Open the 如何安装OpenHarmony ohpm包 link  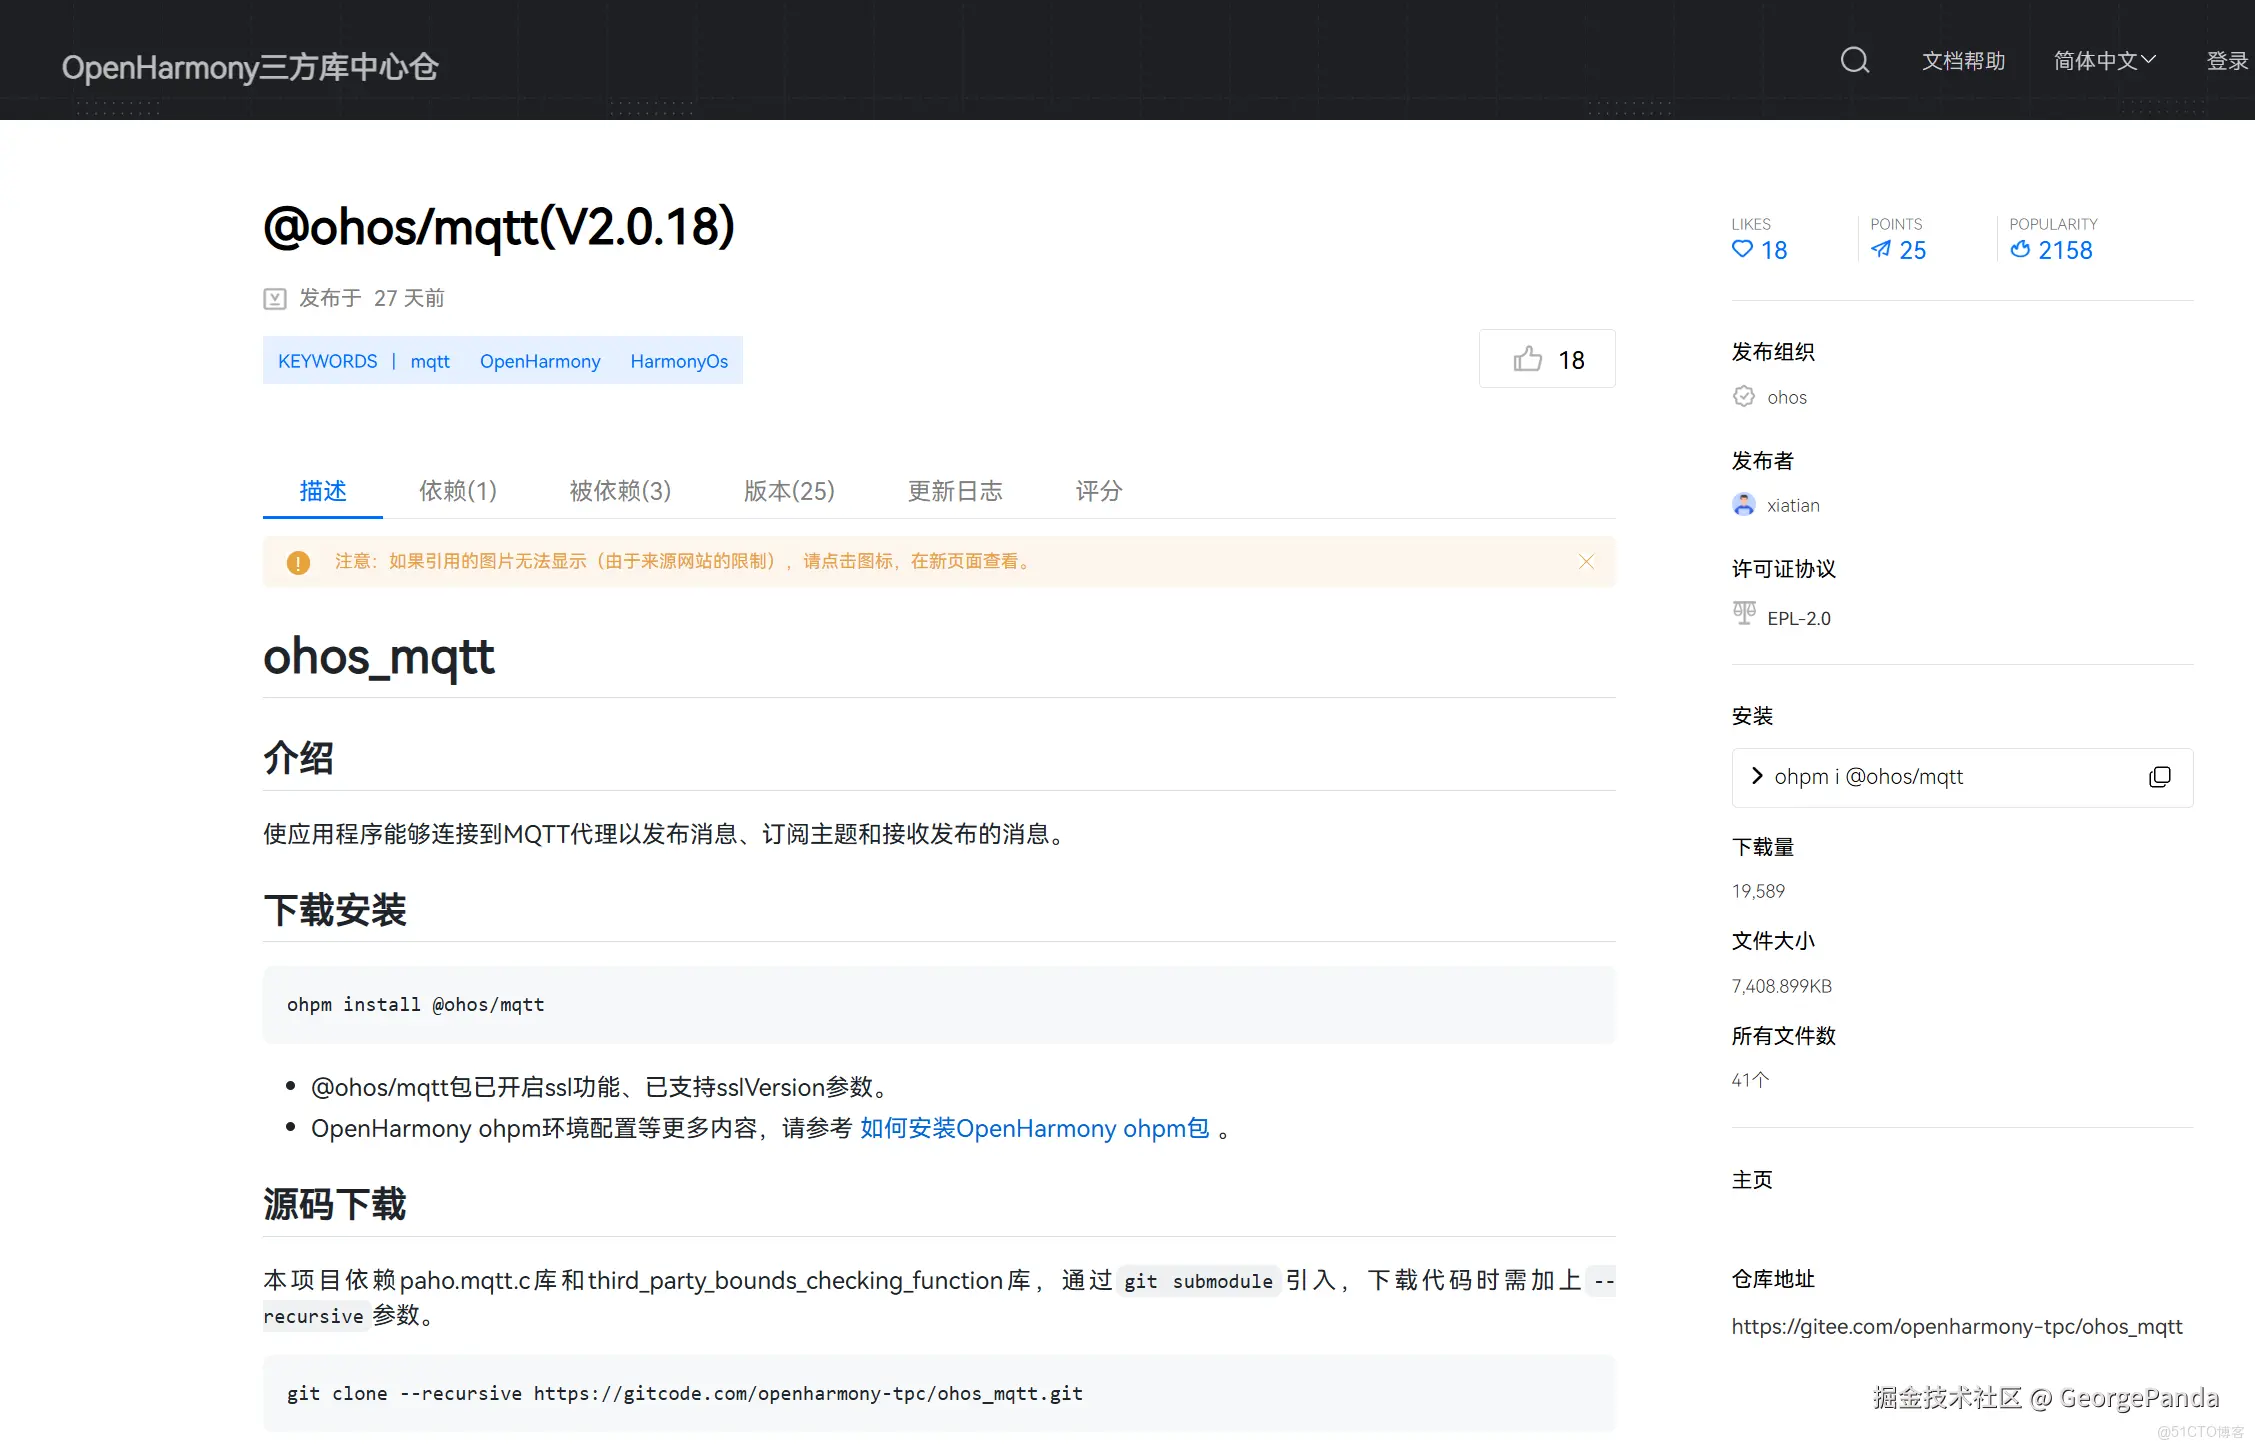click(1034, 1129)
